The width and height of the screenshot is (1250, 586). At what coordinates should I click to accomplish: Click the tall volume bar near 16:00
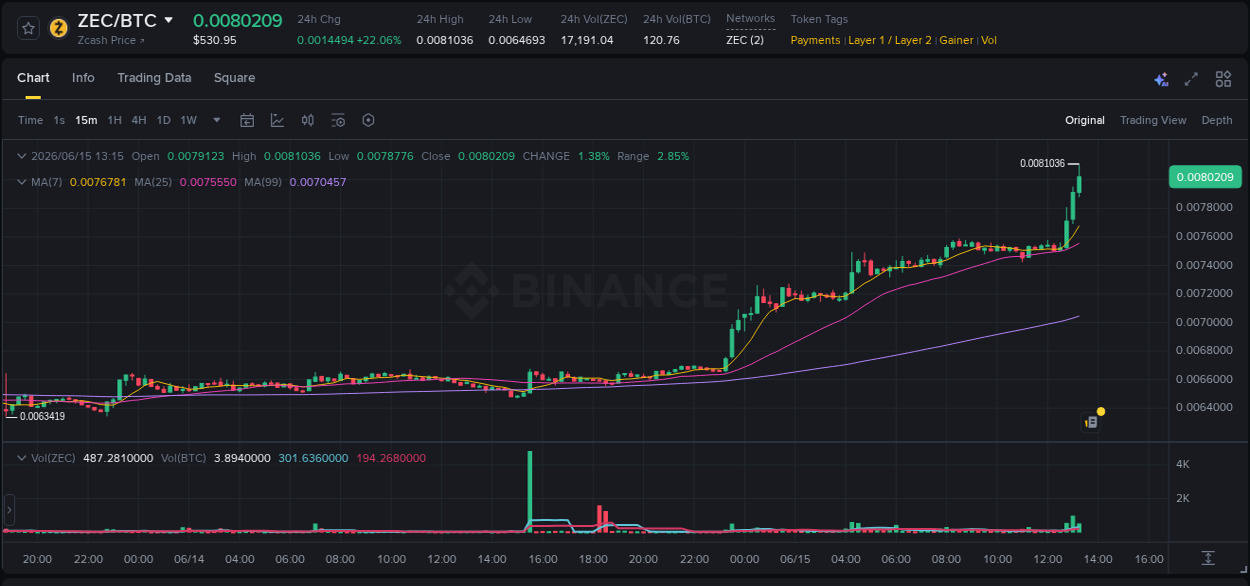[529, 490]
